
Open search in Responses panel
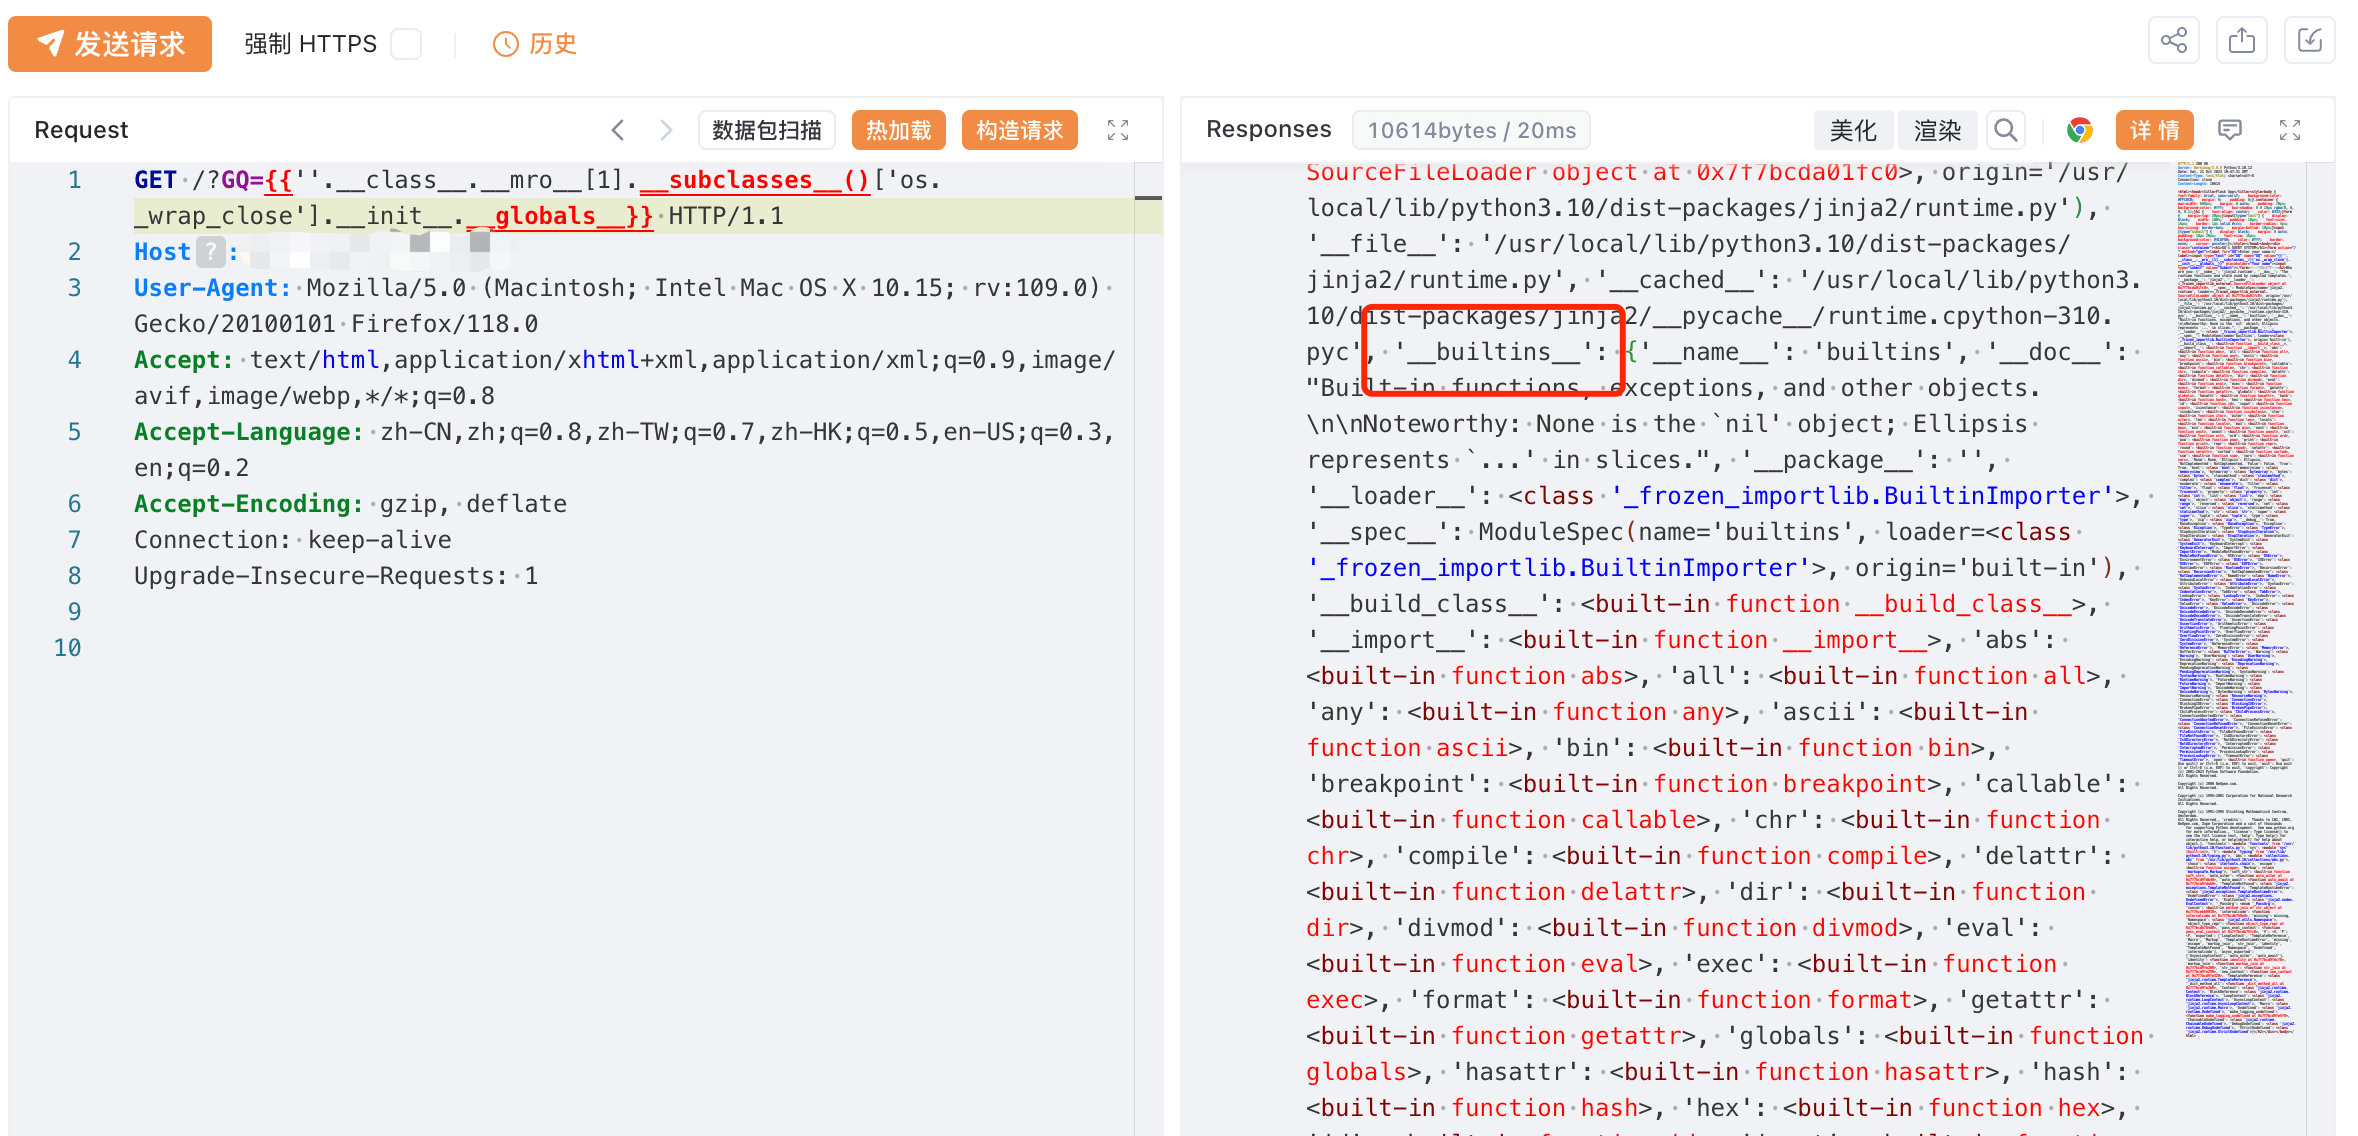click(x=2006, y=130)
